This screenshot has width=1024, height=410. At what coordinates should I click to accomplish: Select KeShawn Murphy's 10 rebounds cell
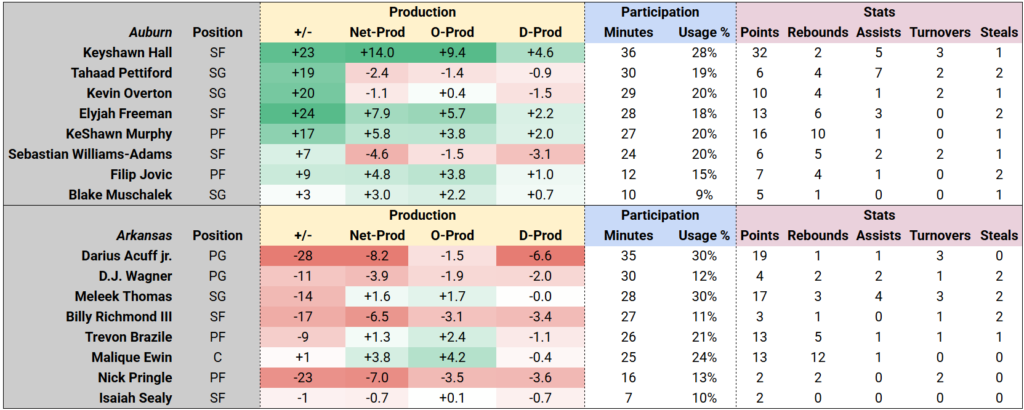point(816,134)
